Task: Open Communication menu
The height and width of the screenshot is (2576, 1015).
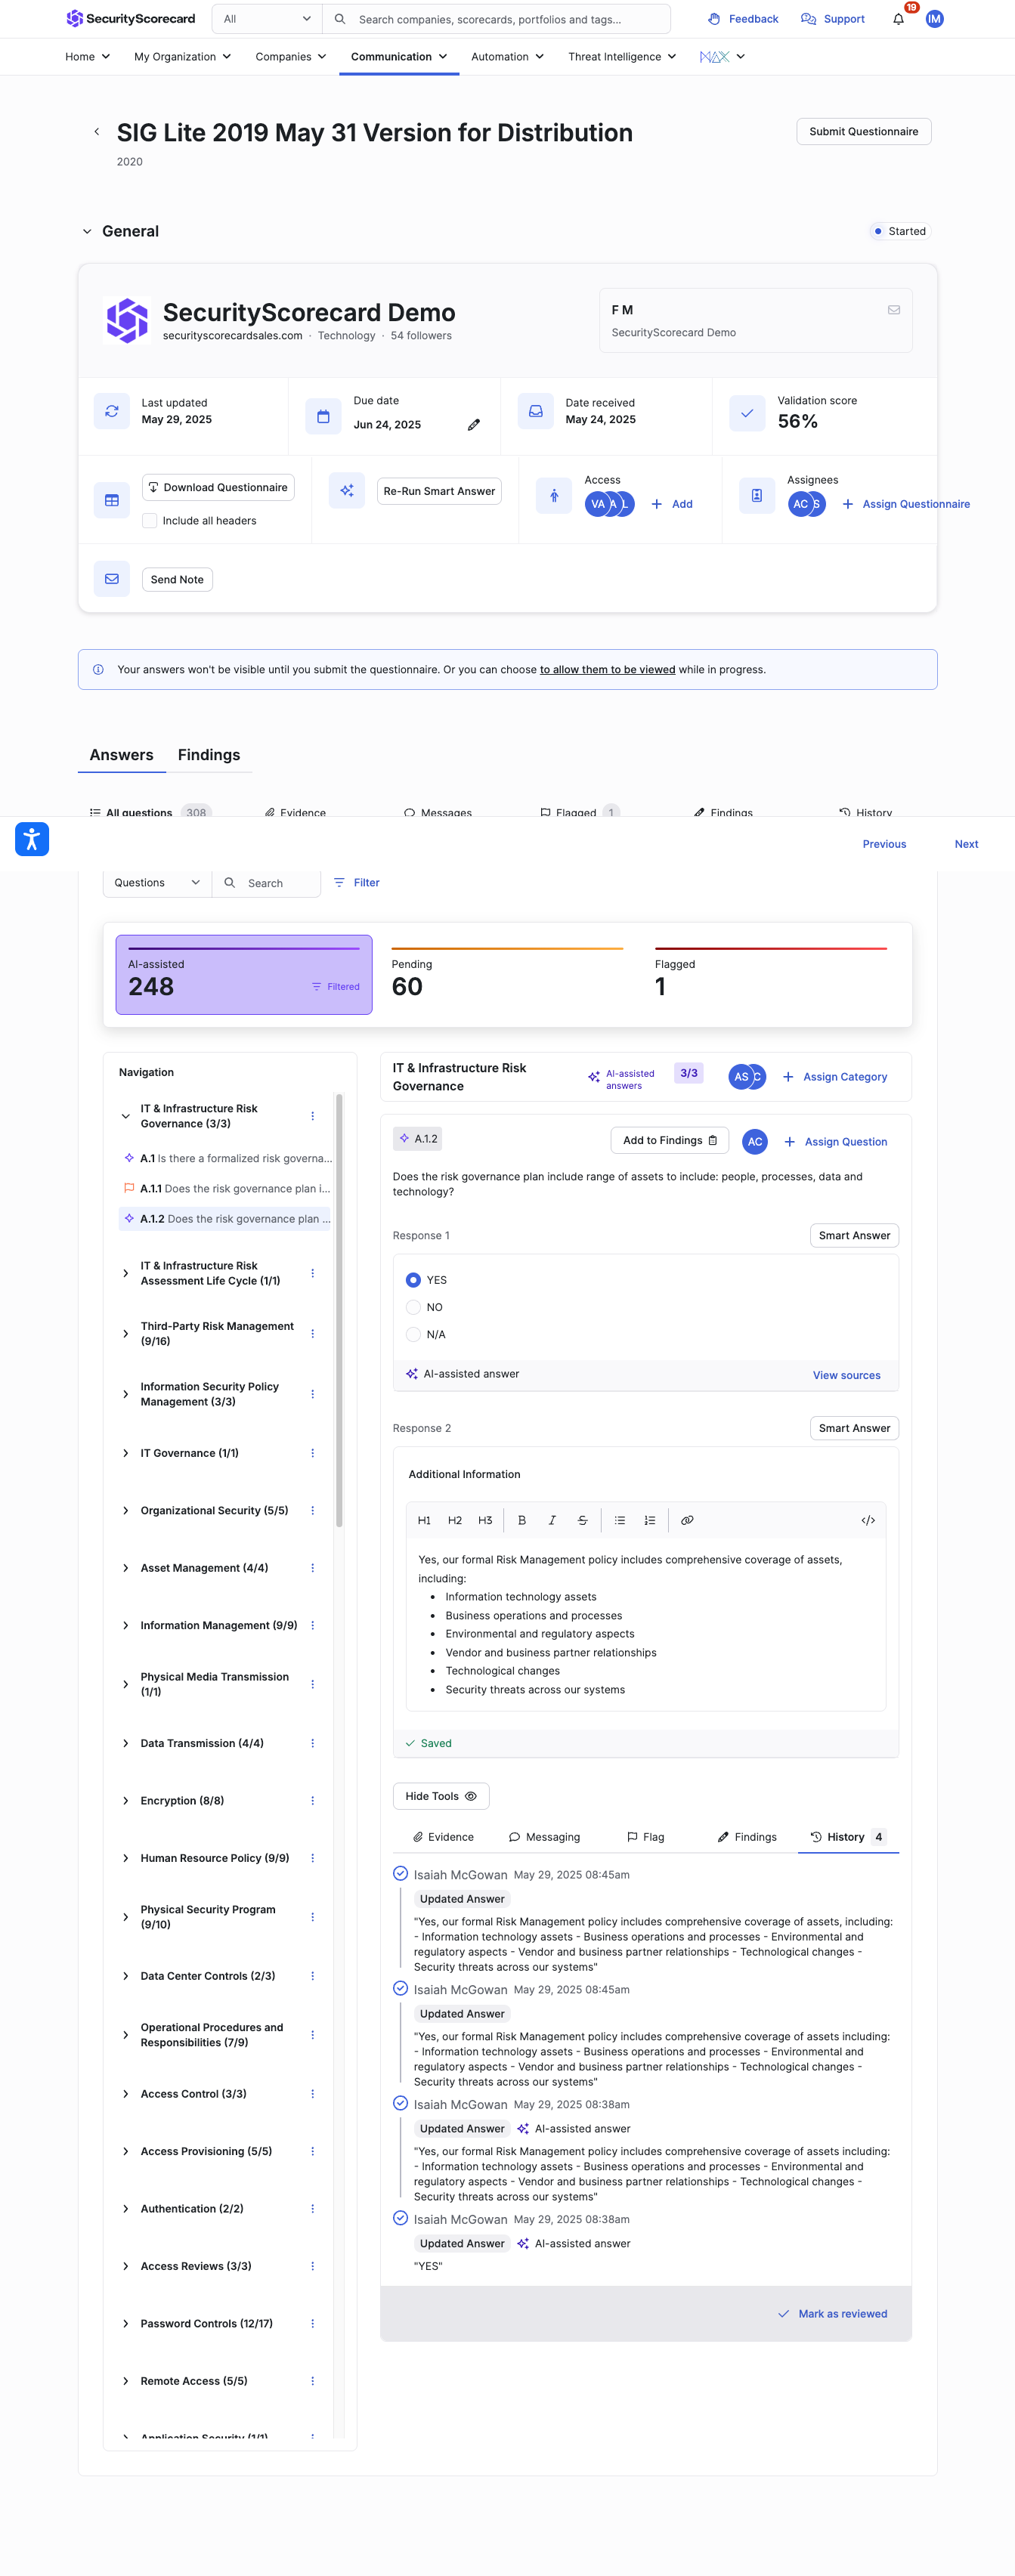Action: point(399,57)
